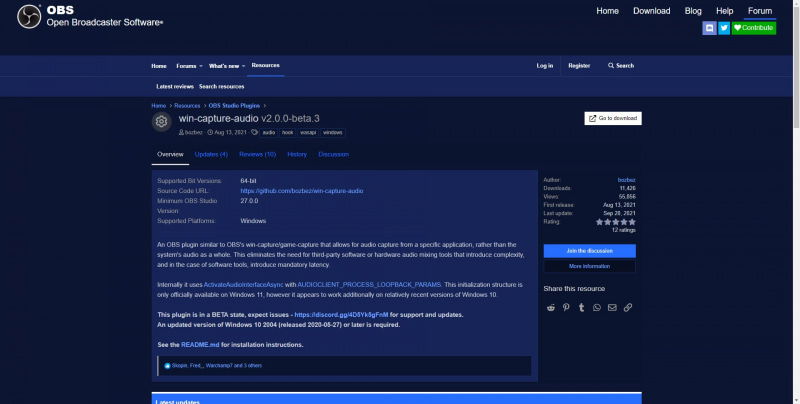Screen dimensions: 800x404
Task: Expand the Forums dropdown arrow
Action: coord(201,66)
